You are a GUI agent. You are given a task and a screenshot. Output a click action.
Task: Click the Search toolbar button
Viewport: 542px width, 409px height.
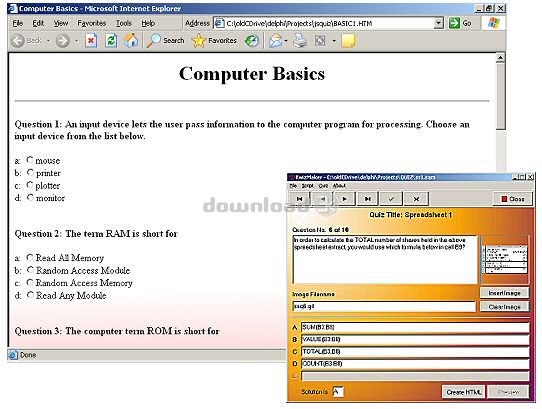pyautogui.click(x=166, y=41)
